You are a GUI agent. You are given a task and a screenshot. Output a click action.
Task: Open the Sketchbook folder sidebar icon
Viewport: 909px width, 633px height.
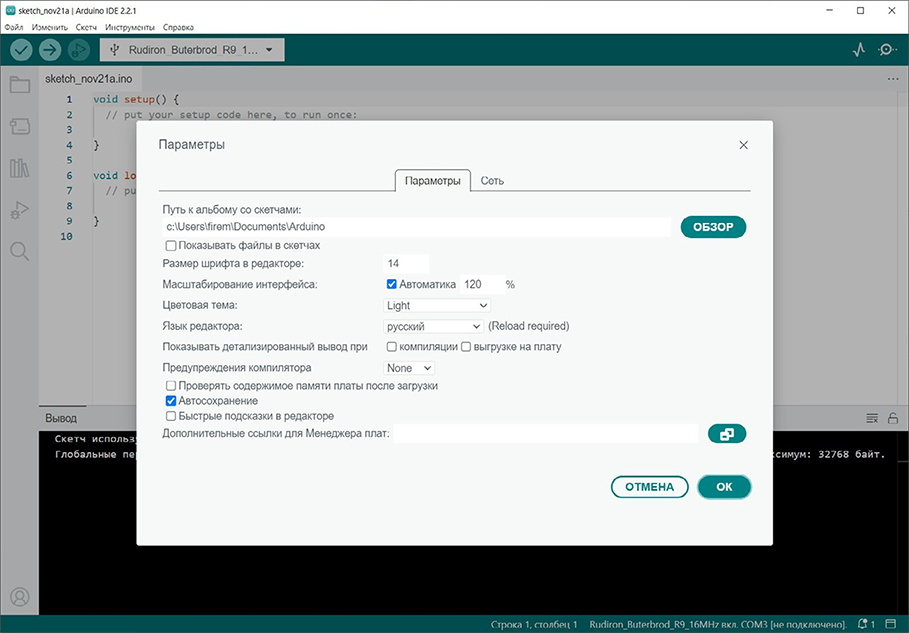20,85
